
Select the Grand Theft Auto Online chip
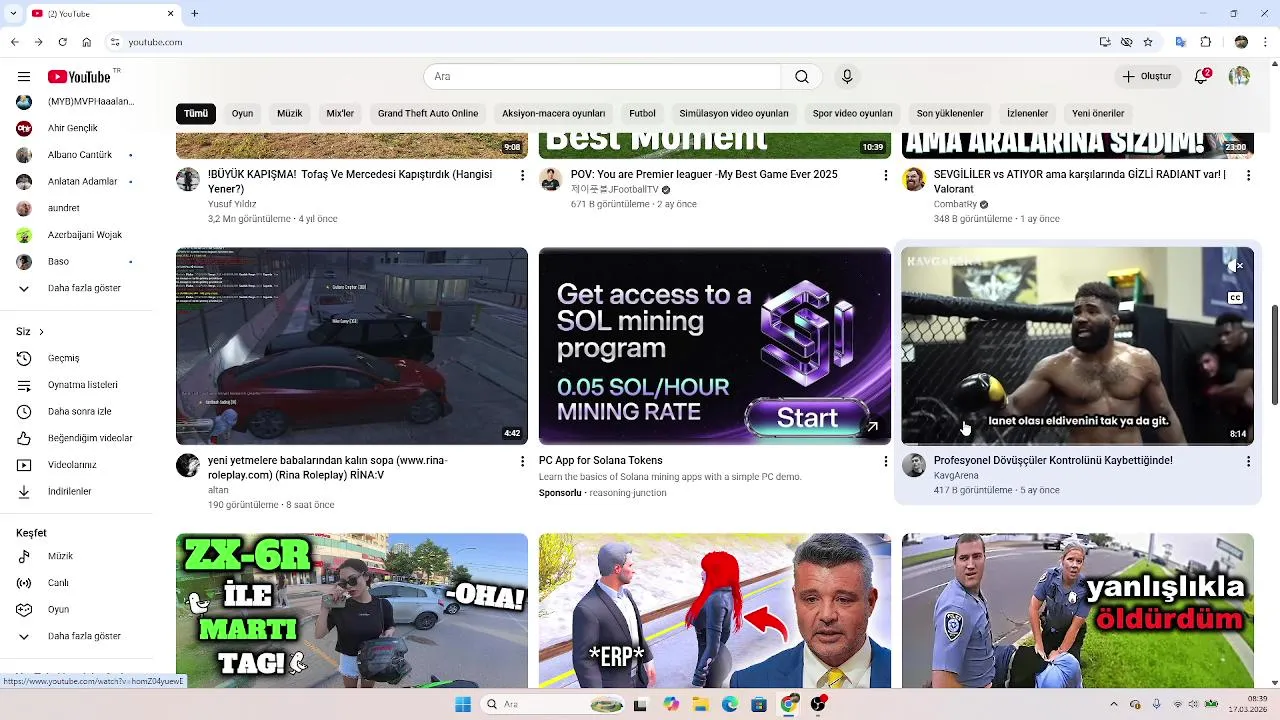pyautogui.click(x=428, y=113)
